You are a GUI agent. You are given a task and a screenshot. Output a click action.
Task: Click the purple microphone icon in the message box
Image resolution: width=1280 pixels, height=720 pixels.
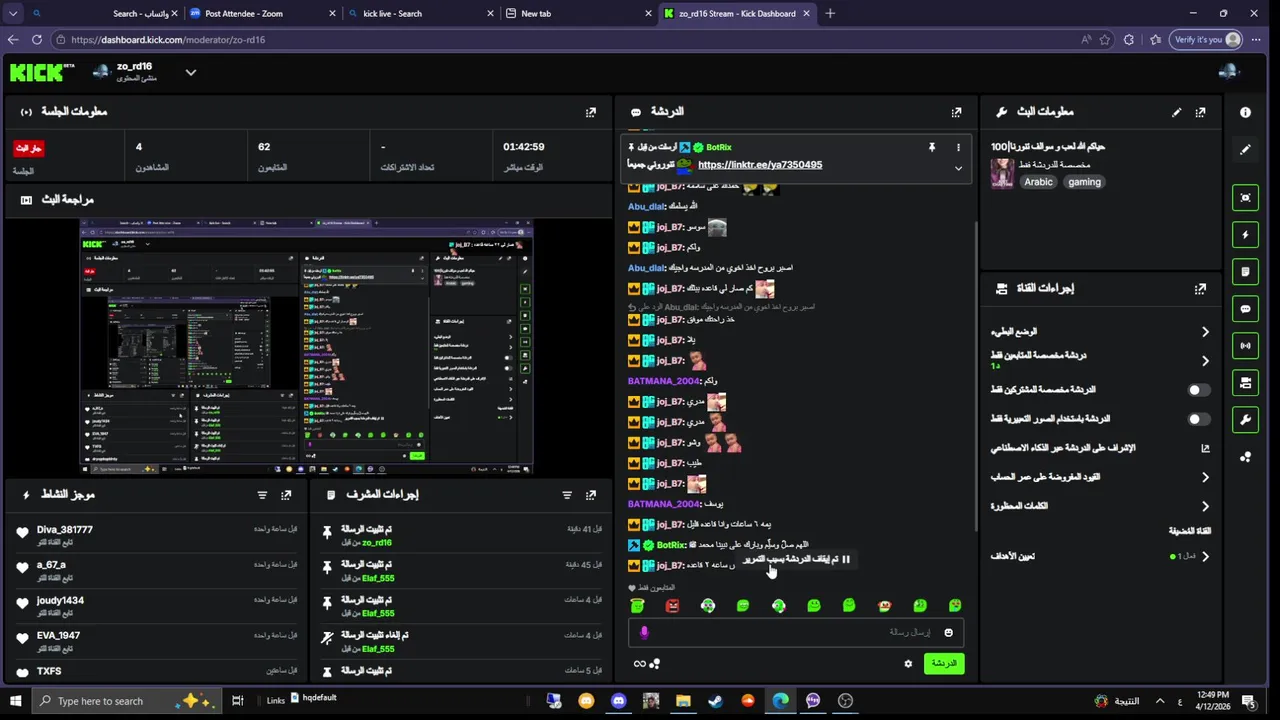[644, 632]
